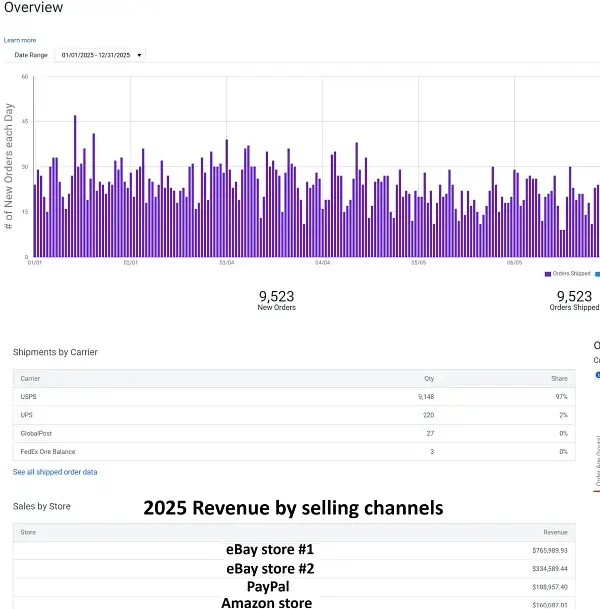Sort by the Carrier column header
The image size is (600, 609).
30,379
